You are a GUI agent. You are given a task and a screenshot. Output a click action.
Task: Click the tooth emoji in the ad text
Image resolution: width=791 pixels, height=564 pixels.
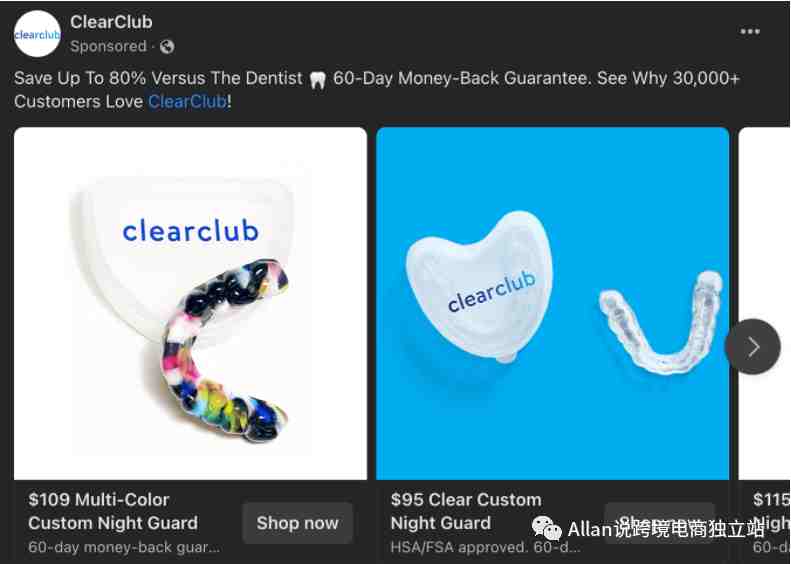(318, 79)
